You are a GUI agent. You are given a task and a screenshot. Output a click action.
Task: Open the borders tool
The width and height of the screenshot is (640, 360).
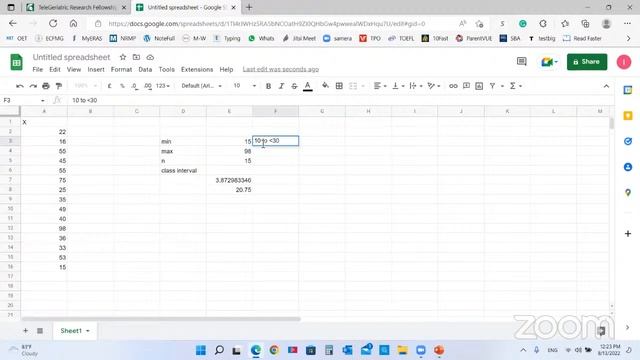[x=339, y=86]
